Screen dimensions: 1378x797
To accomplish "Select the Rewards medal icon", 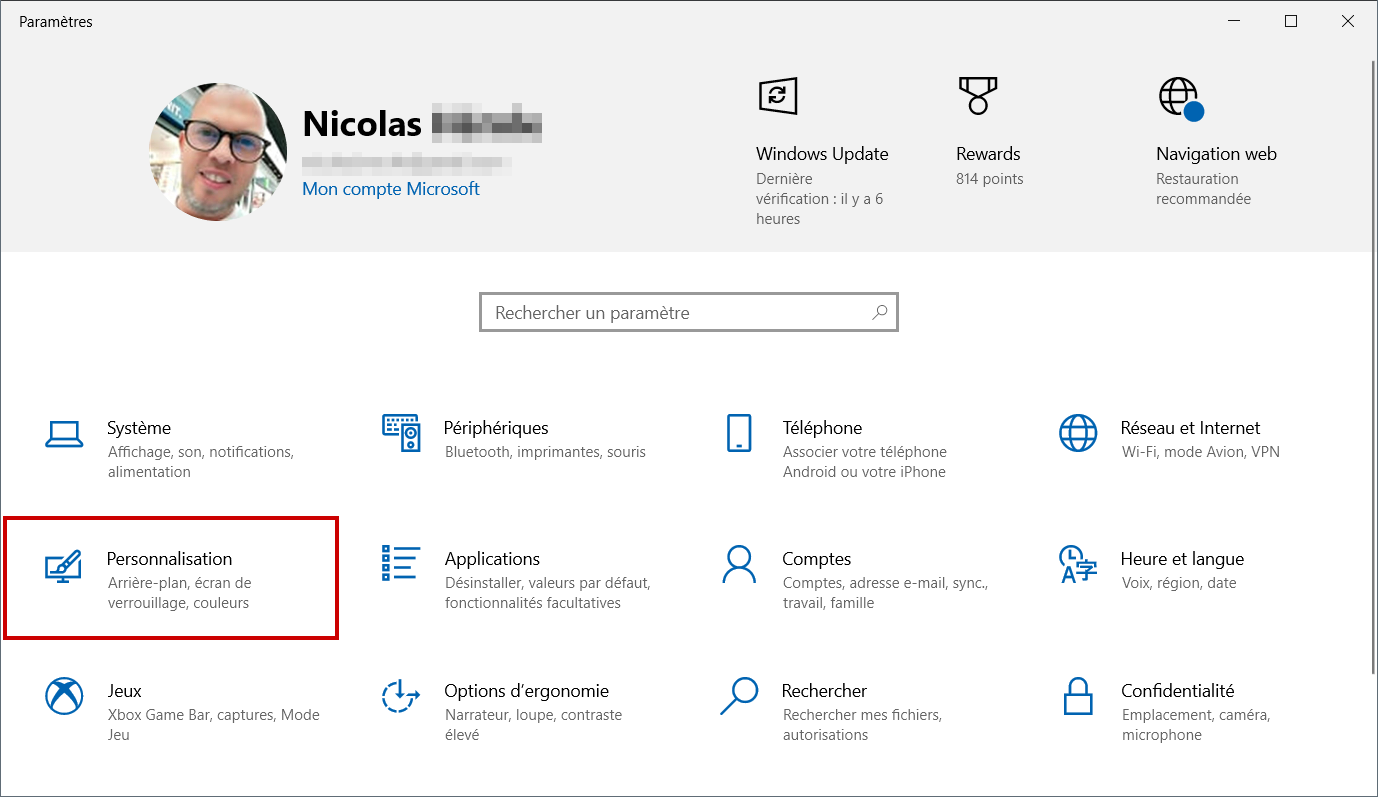I will (976, 95).
